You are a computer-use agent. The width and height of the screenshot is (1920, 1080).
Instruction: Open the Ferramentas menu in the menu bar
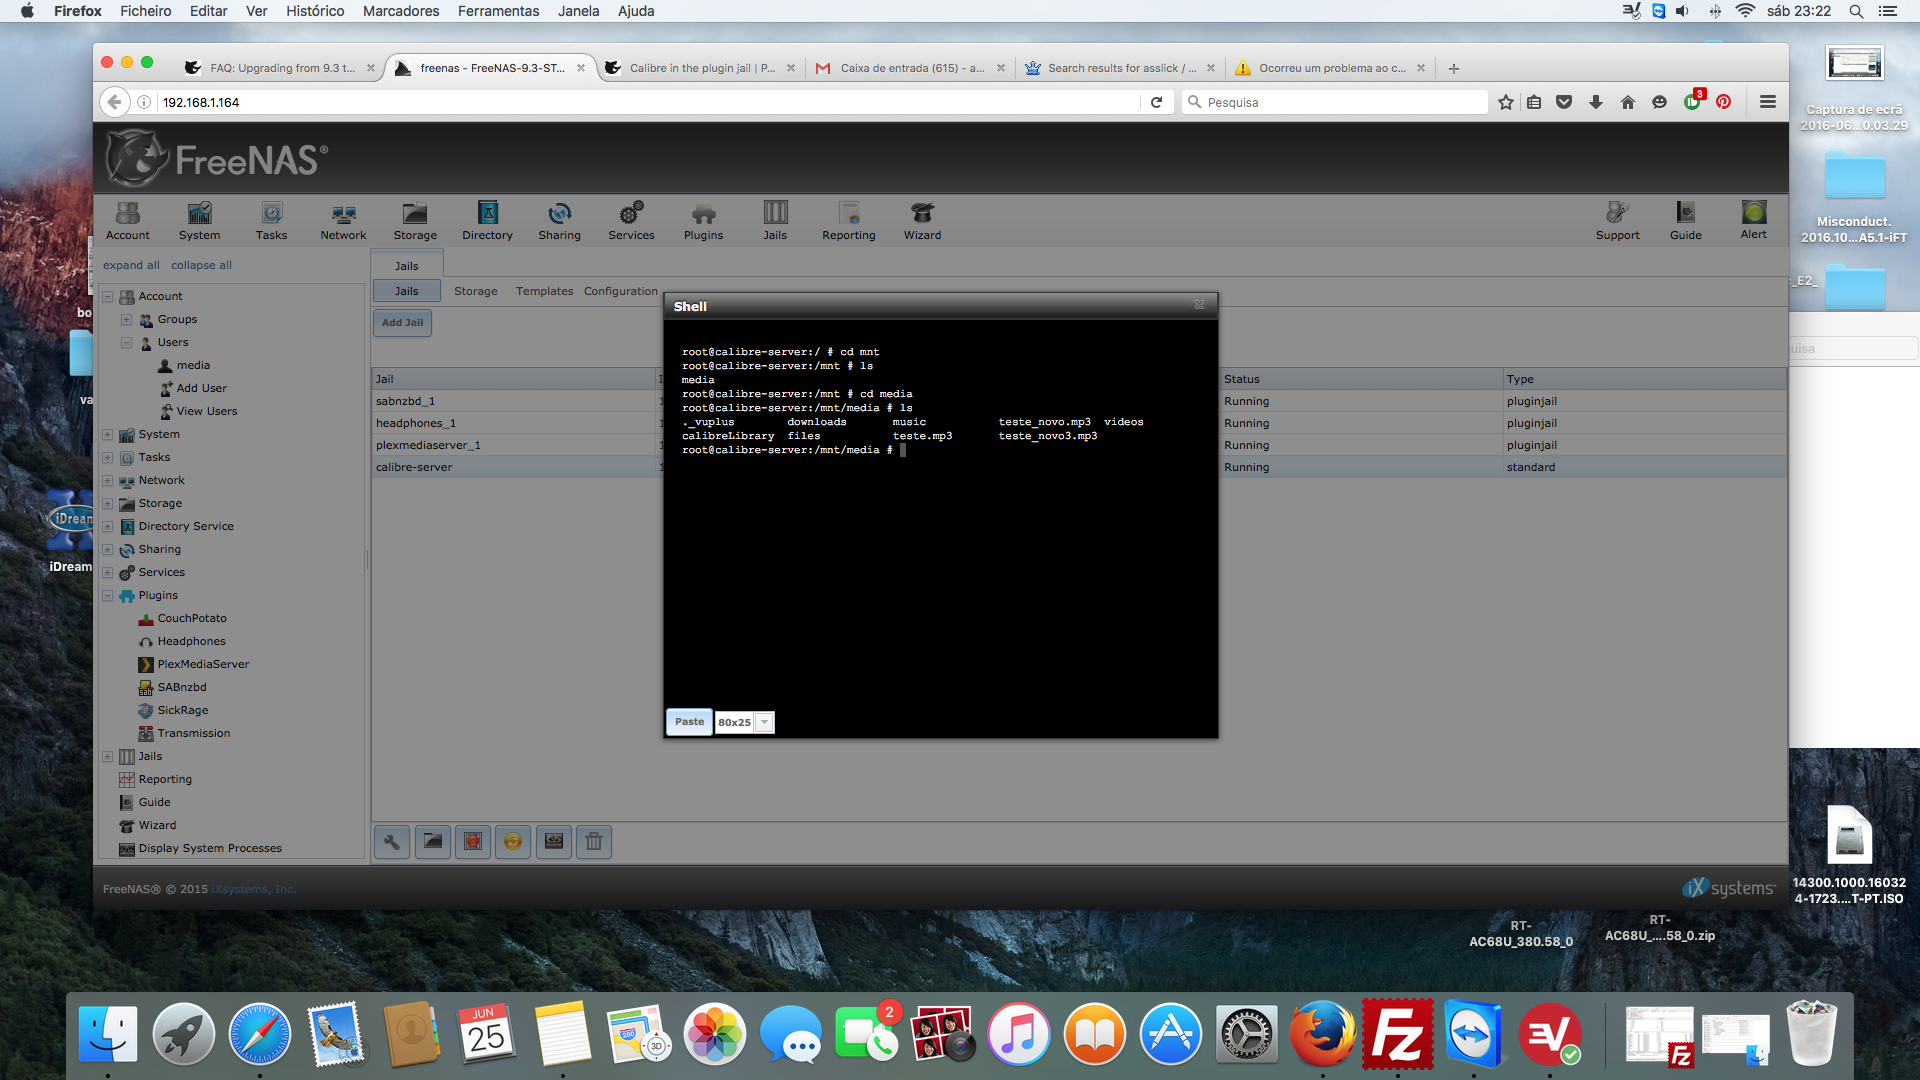click(498, 11)
